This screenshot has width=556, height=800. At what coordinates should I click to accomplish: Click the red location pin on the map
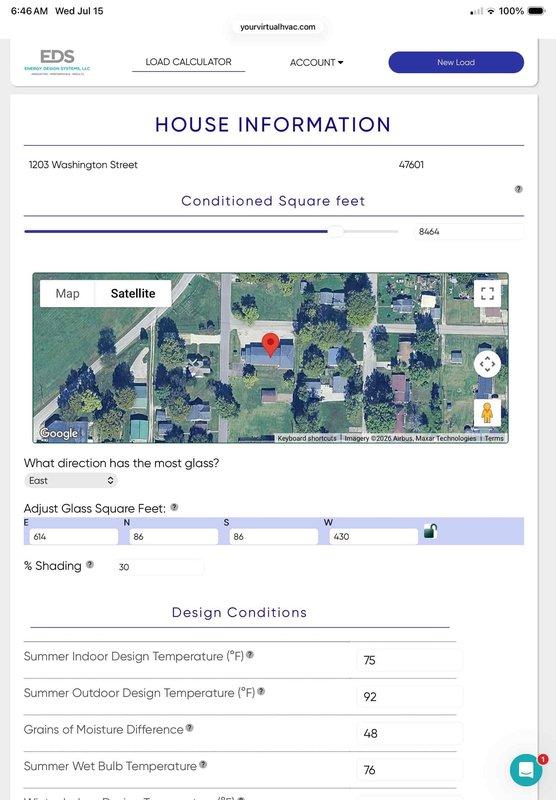(x=270, y=344)
